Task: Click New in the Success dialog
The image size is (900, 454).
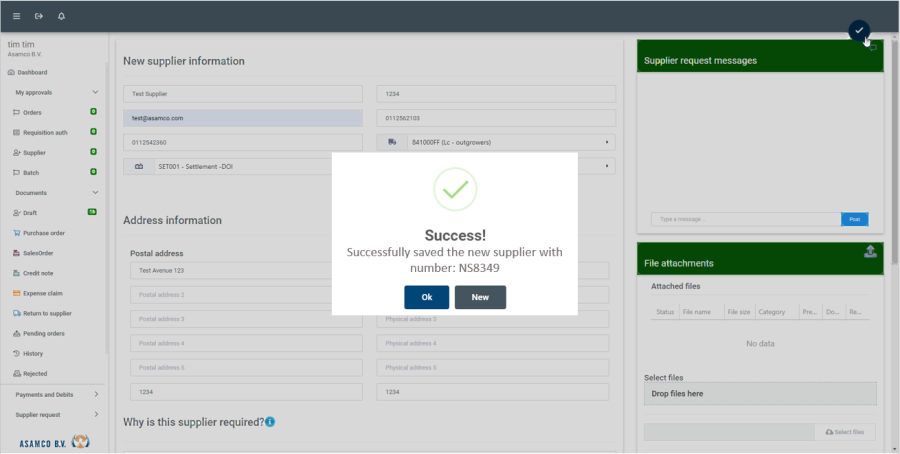Action: (x=480, y=297)
